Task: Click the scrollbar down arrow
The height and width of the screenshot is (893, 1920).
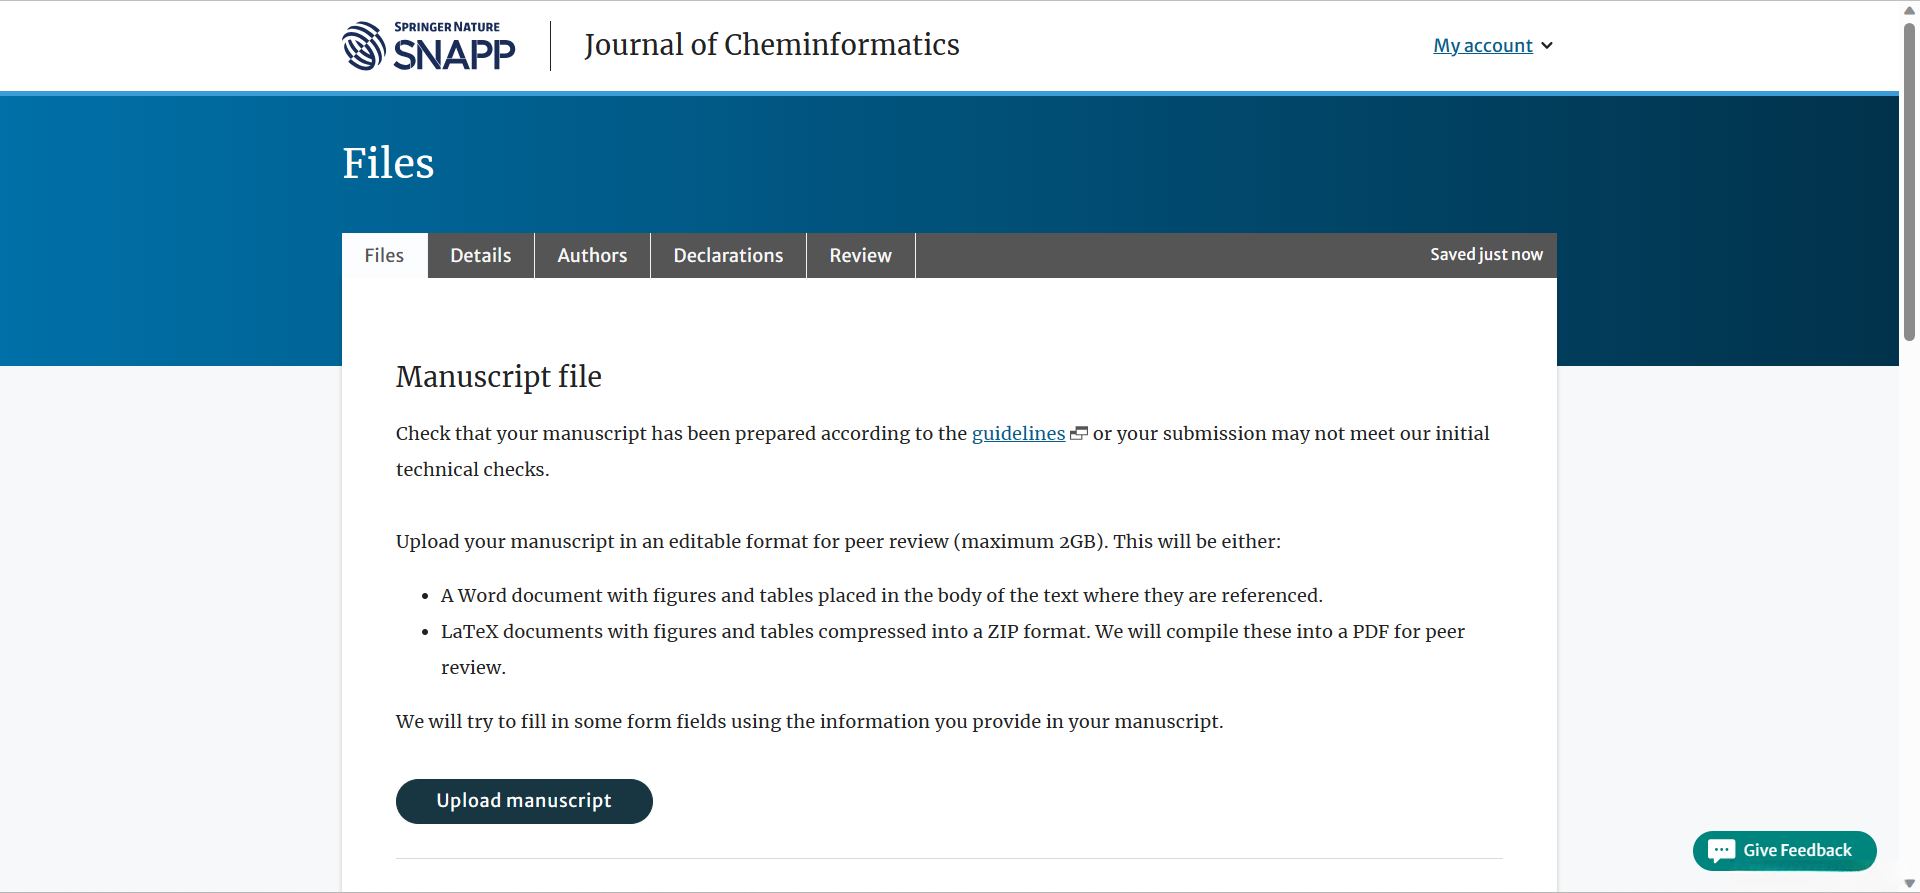Action: click(1909, 883)
